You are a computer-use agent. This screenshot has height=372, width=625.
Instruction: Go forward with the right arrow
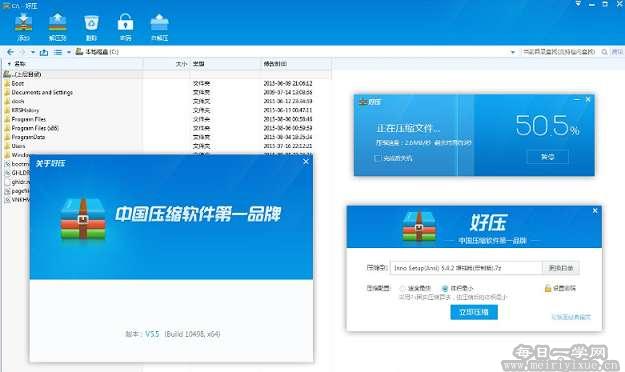coord(22,52)
